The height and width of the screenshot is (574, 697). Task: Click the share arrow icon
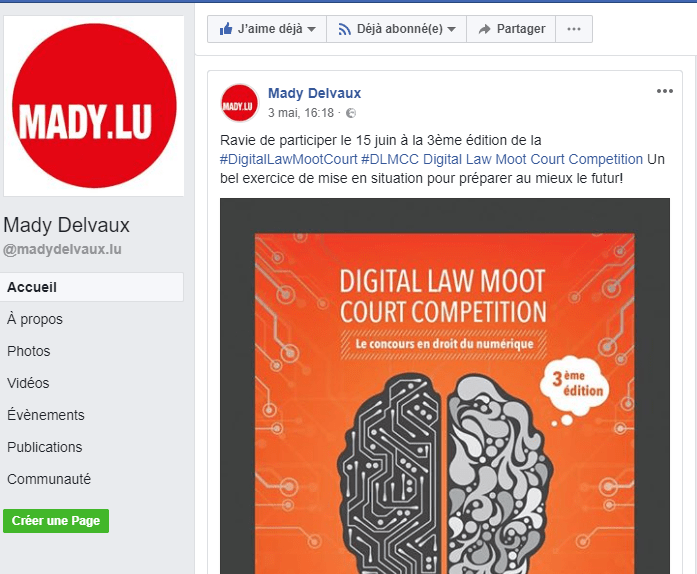tap(485, 29)
